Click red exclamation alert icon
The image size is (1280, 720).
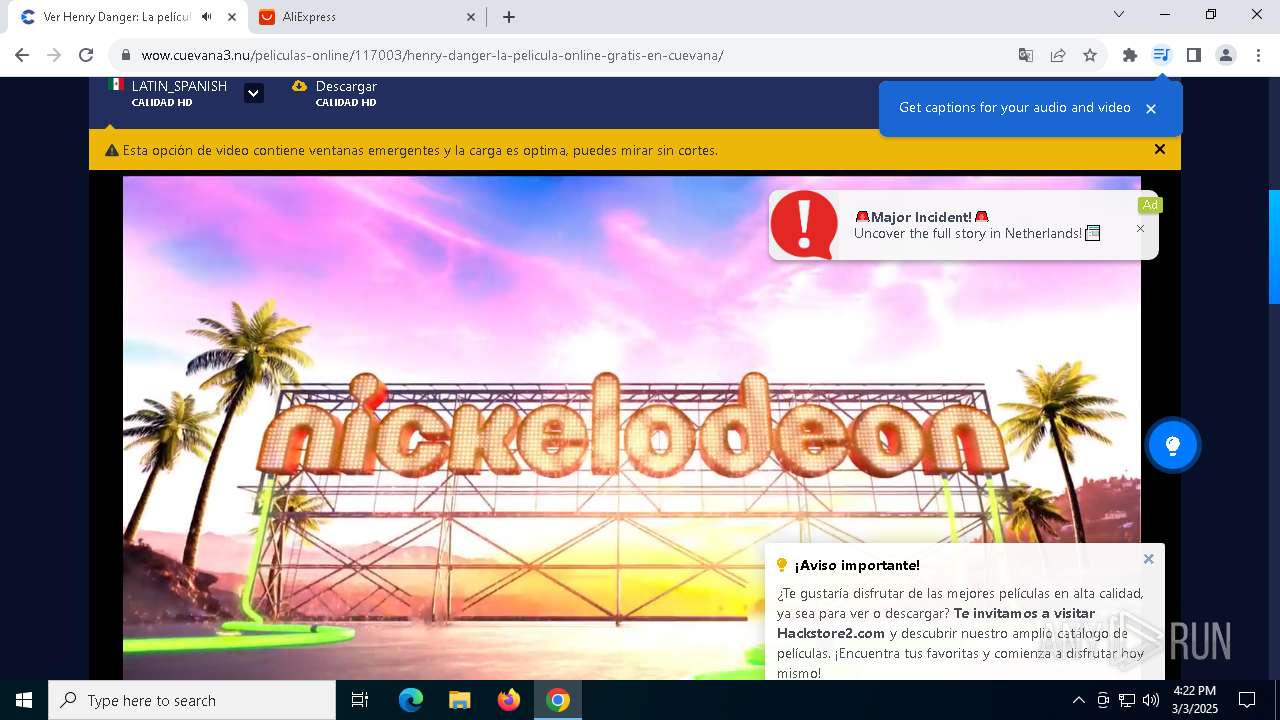pos(805,225)
